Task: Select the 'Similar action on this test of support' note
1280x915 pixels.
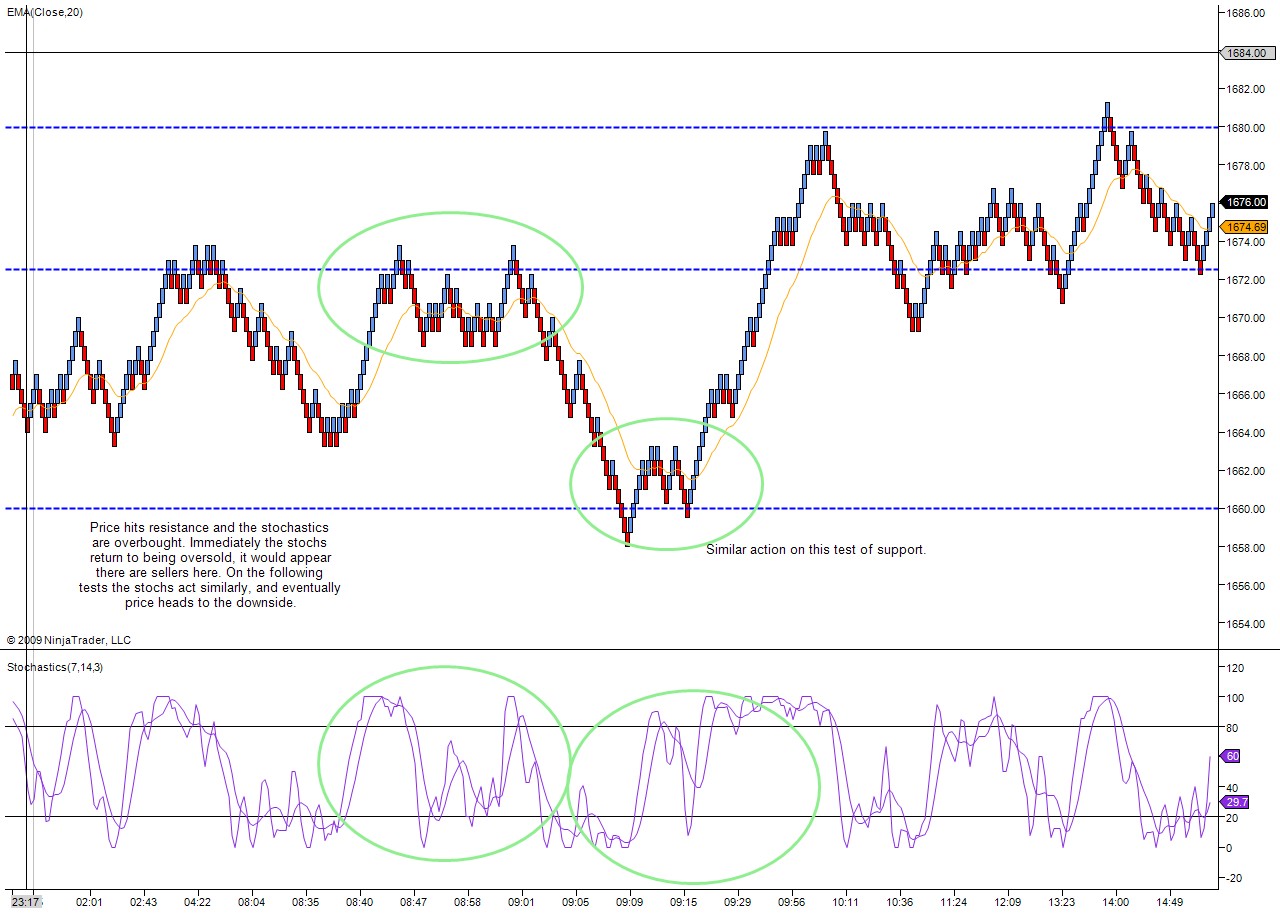Action: (x=816, y=549)
